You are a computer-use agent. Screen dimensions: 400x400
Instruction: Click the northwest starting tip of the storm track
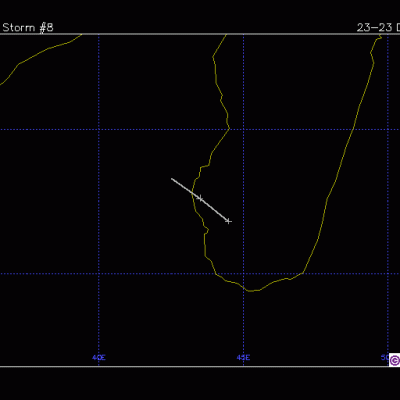tap(172, 179)
